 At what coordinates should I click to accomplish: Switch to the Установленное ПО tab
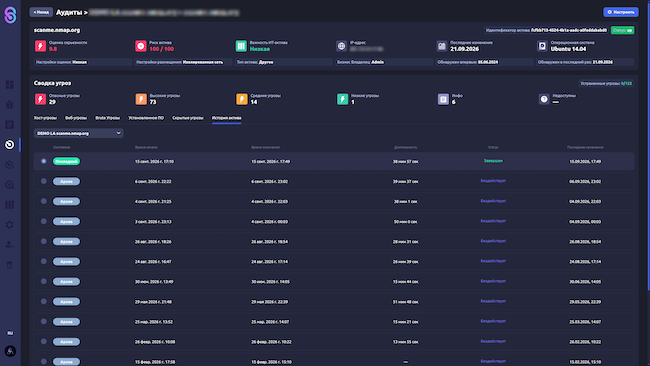click(146, 118)
